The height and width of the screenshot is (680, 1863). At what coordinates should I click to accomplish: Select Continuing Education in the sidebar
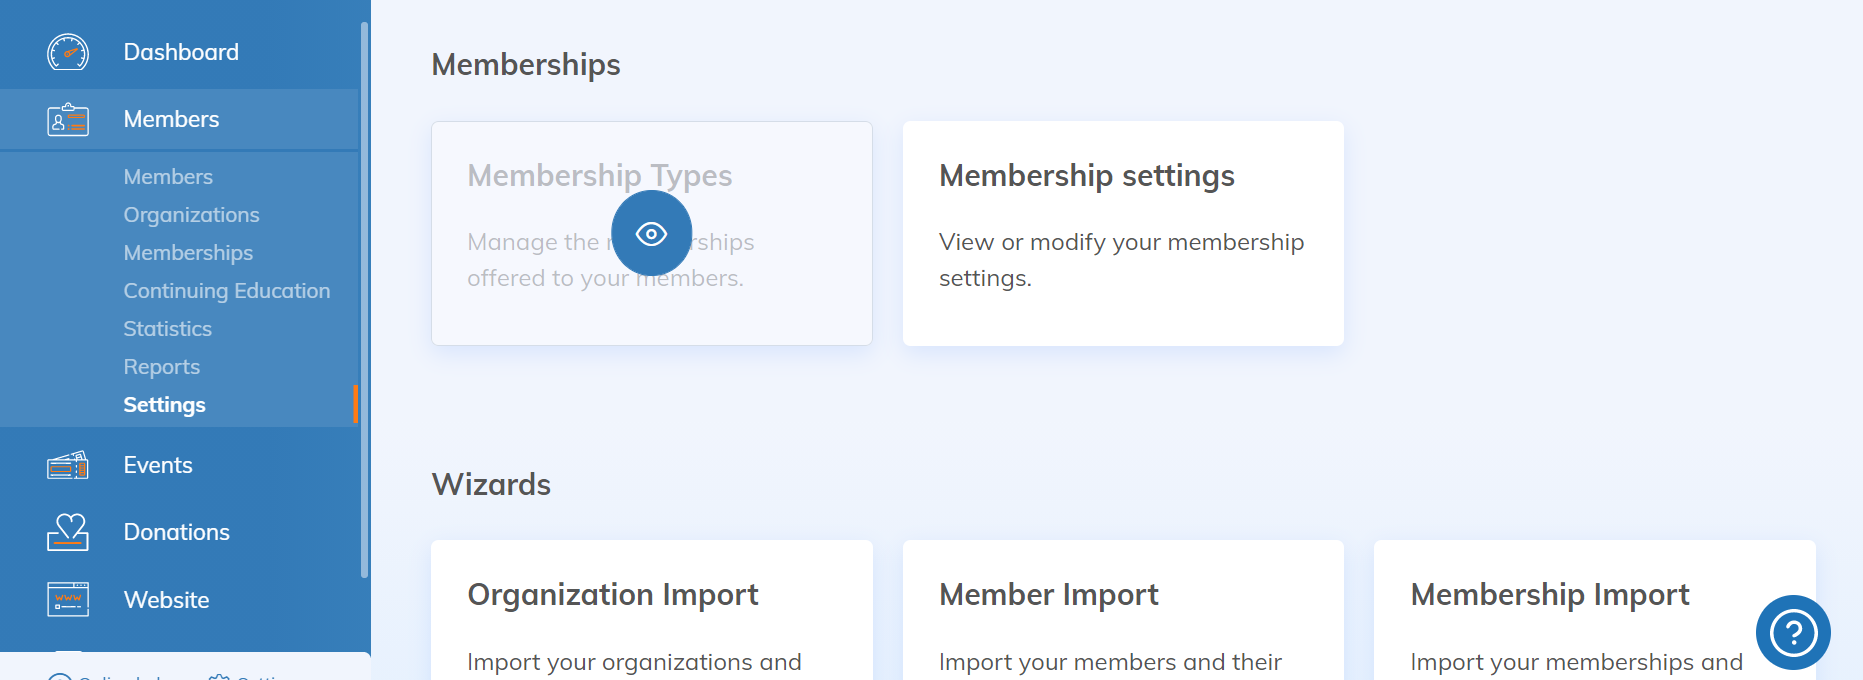[x=226, y=291]
